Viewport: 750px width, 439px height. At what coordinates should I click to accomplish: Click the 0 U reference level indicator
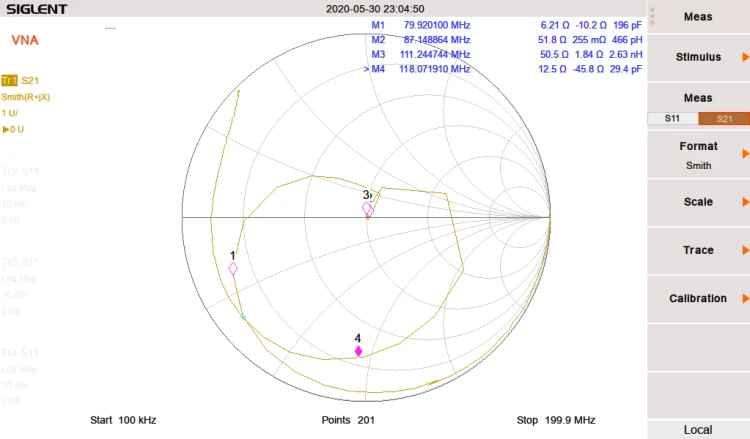coord(13,129)
